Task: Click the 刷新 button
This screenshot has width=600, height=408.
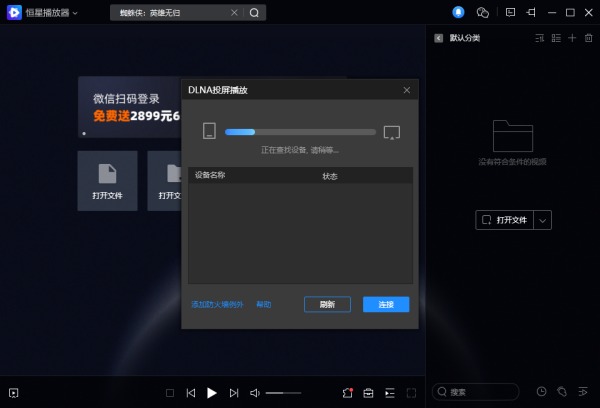Action: coord(327,304)
